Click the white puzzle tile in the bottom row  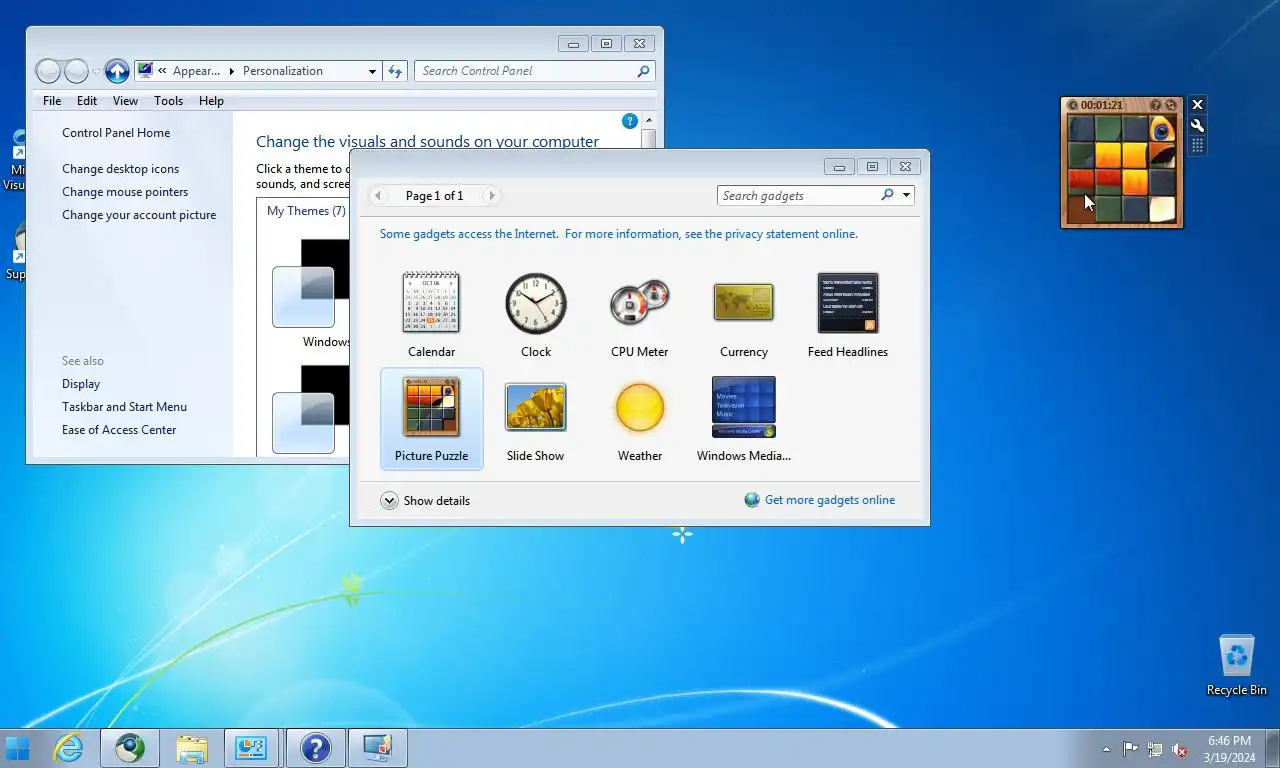tap(1161, 209)
